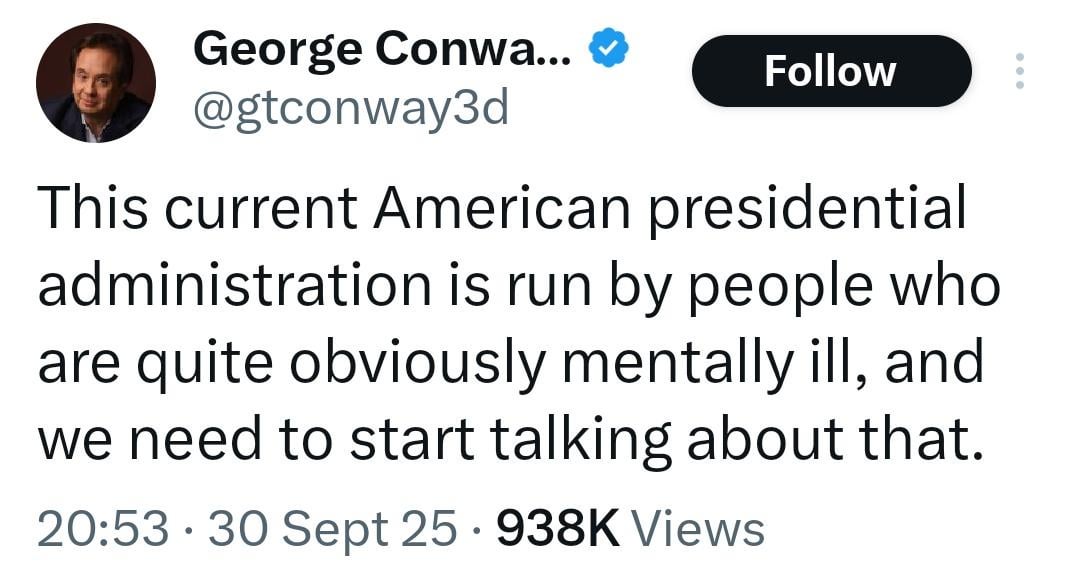Click the blue verified checkmark badge
The height and width of the screenshot is (567, 1080).
(x=608, y=47)
